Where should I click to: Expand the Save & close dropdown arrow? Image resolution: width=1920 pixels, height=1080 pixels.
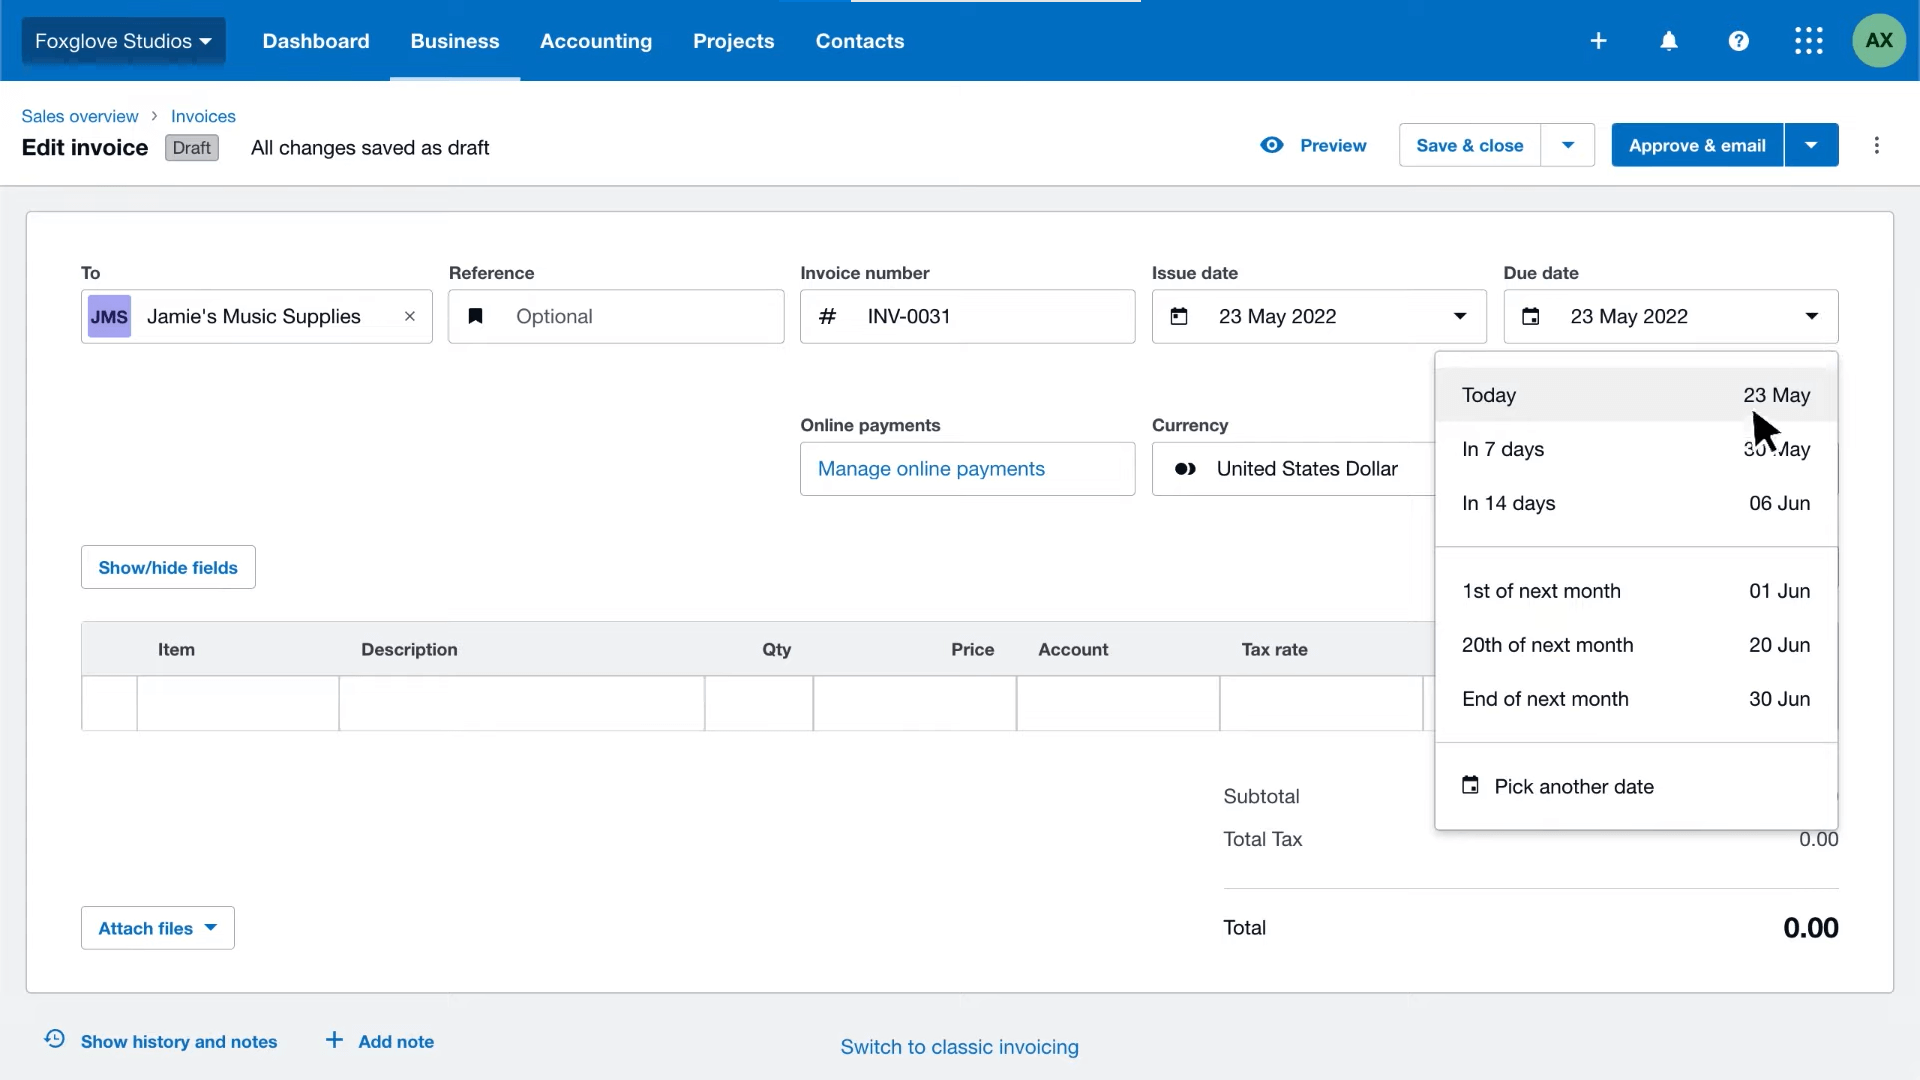coord(1568,146)
